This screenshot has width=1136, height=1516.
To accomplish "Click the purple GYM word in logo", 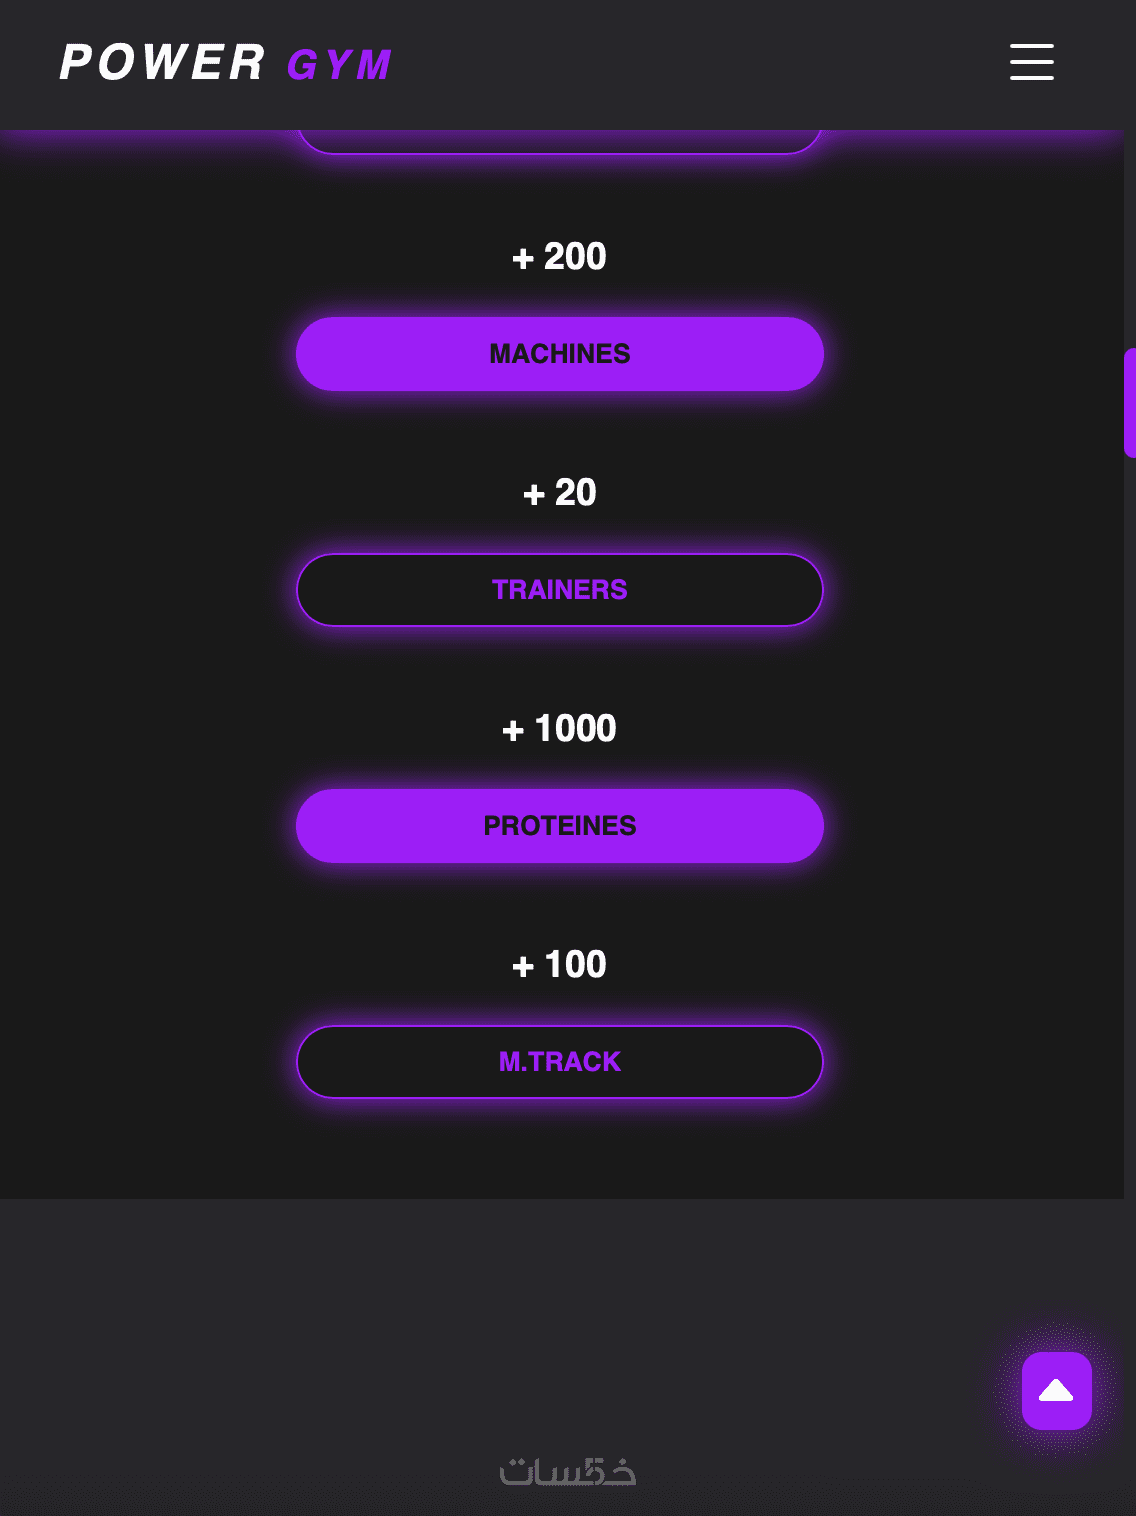I will click(x=339, y=66).
